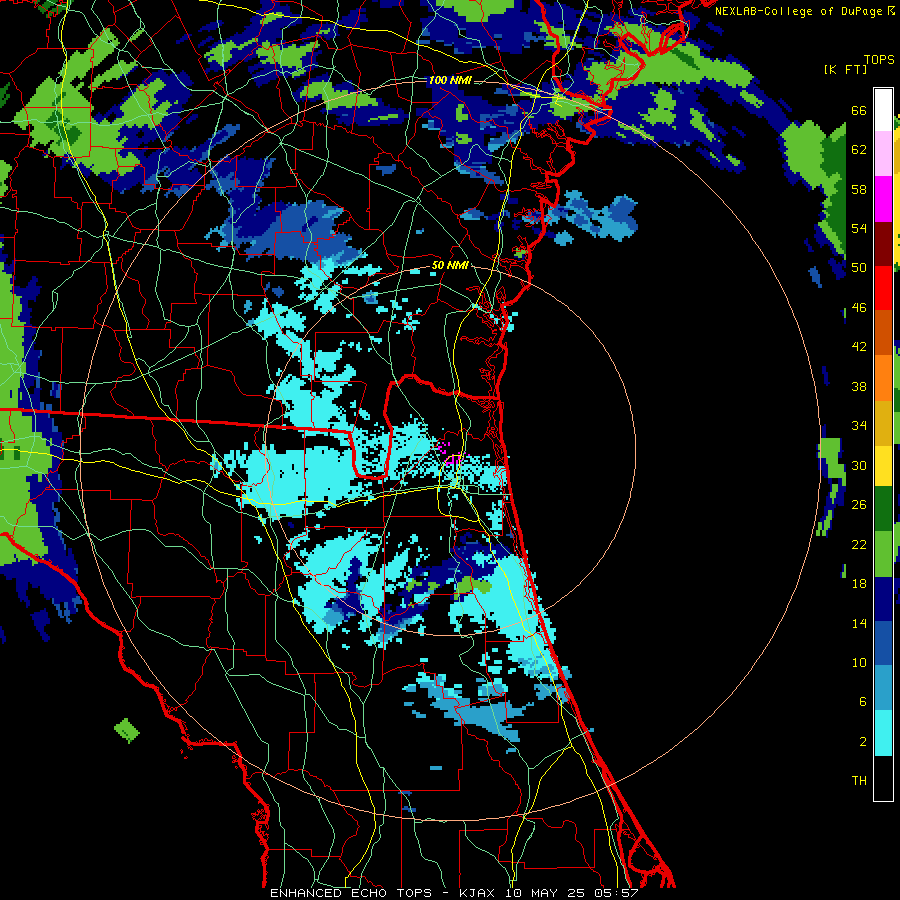This screenshot has height=900, width=900.
Task: Click the 'KJAX' station identifier in the caption
Action: pos(479,893)
